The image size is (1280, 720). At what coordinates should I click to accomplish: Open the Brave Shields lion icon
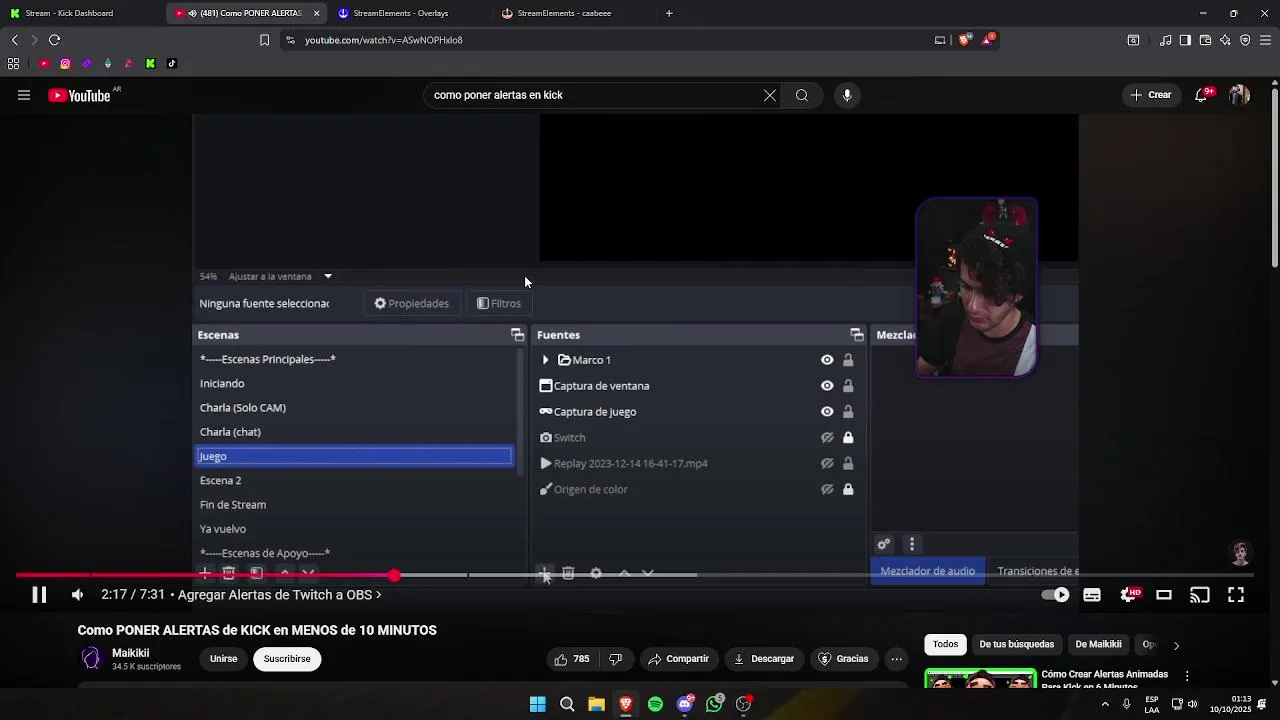tap(965, 40)
